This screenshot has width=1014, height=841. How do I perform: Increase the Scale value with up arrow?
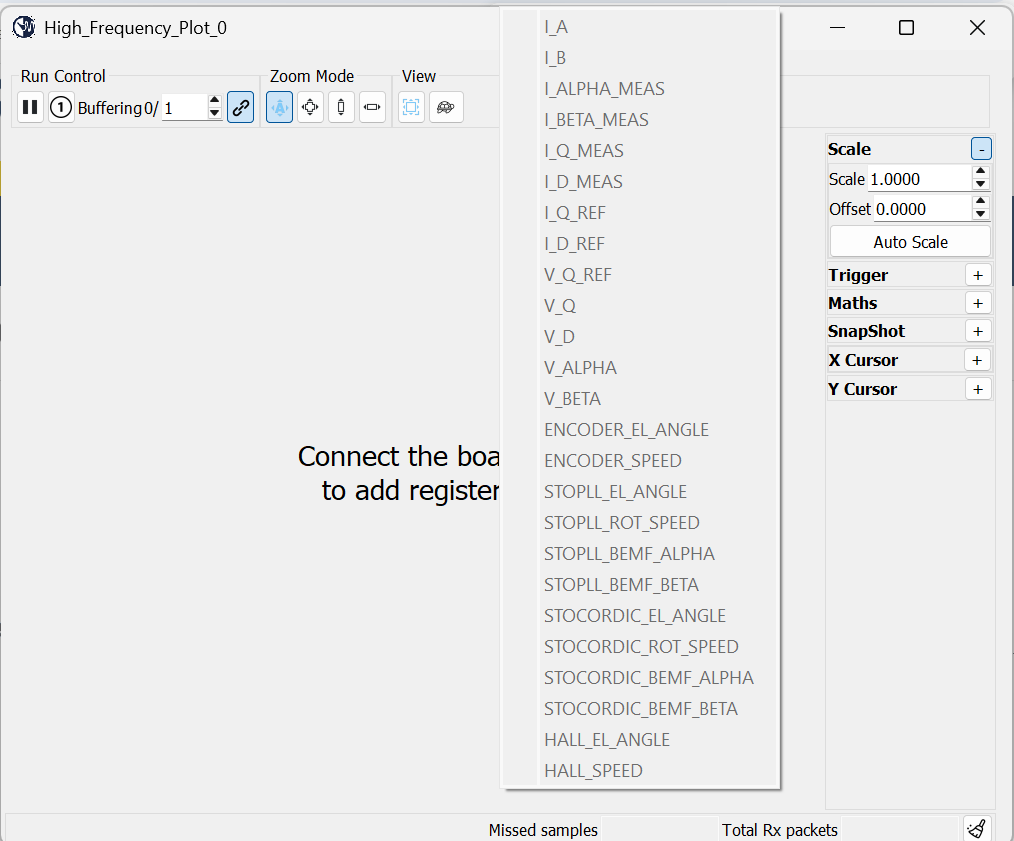tap(980, 172)
